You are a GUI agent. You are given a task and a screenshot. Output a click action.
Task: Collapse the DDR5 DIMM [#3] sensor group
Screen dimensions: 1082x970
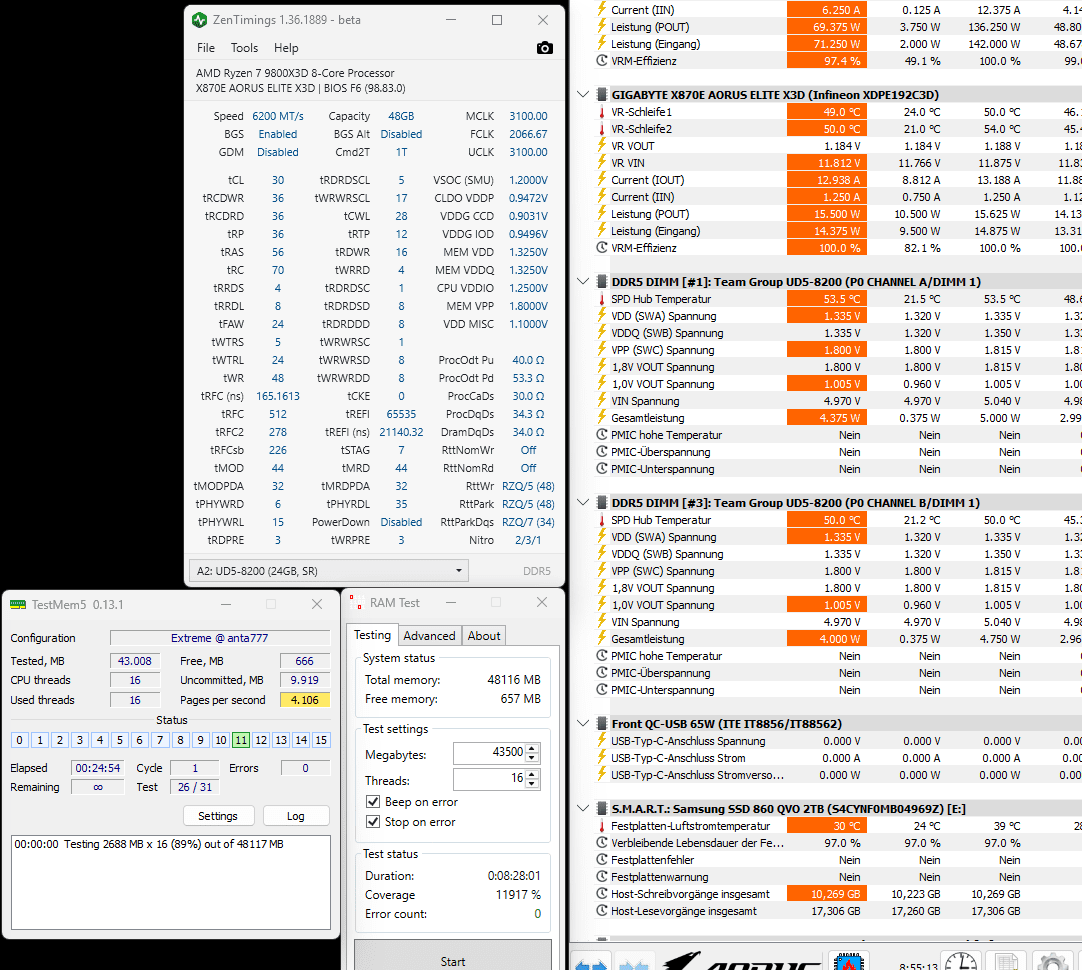click(583, 502)
